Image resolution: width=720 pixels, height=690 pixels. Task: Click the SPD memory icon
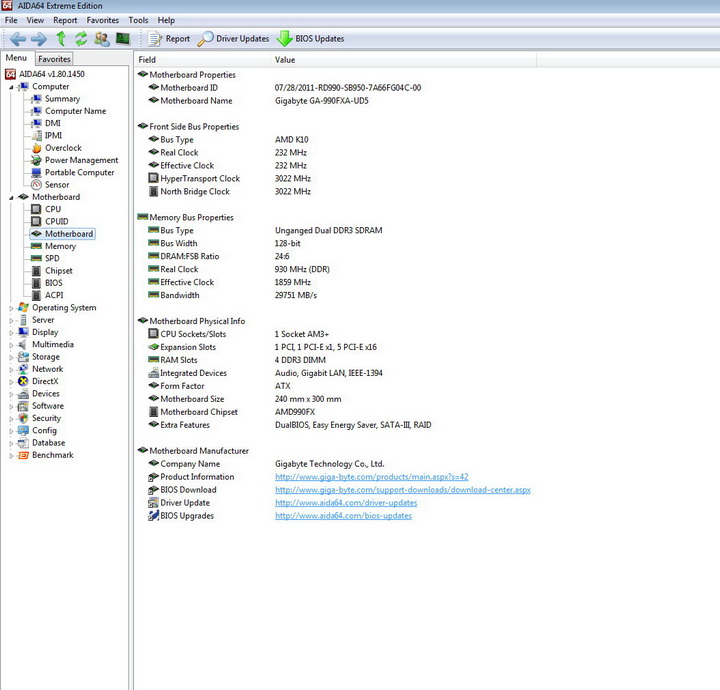36,258
